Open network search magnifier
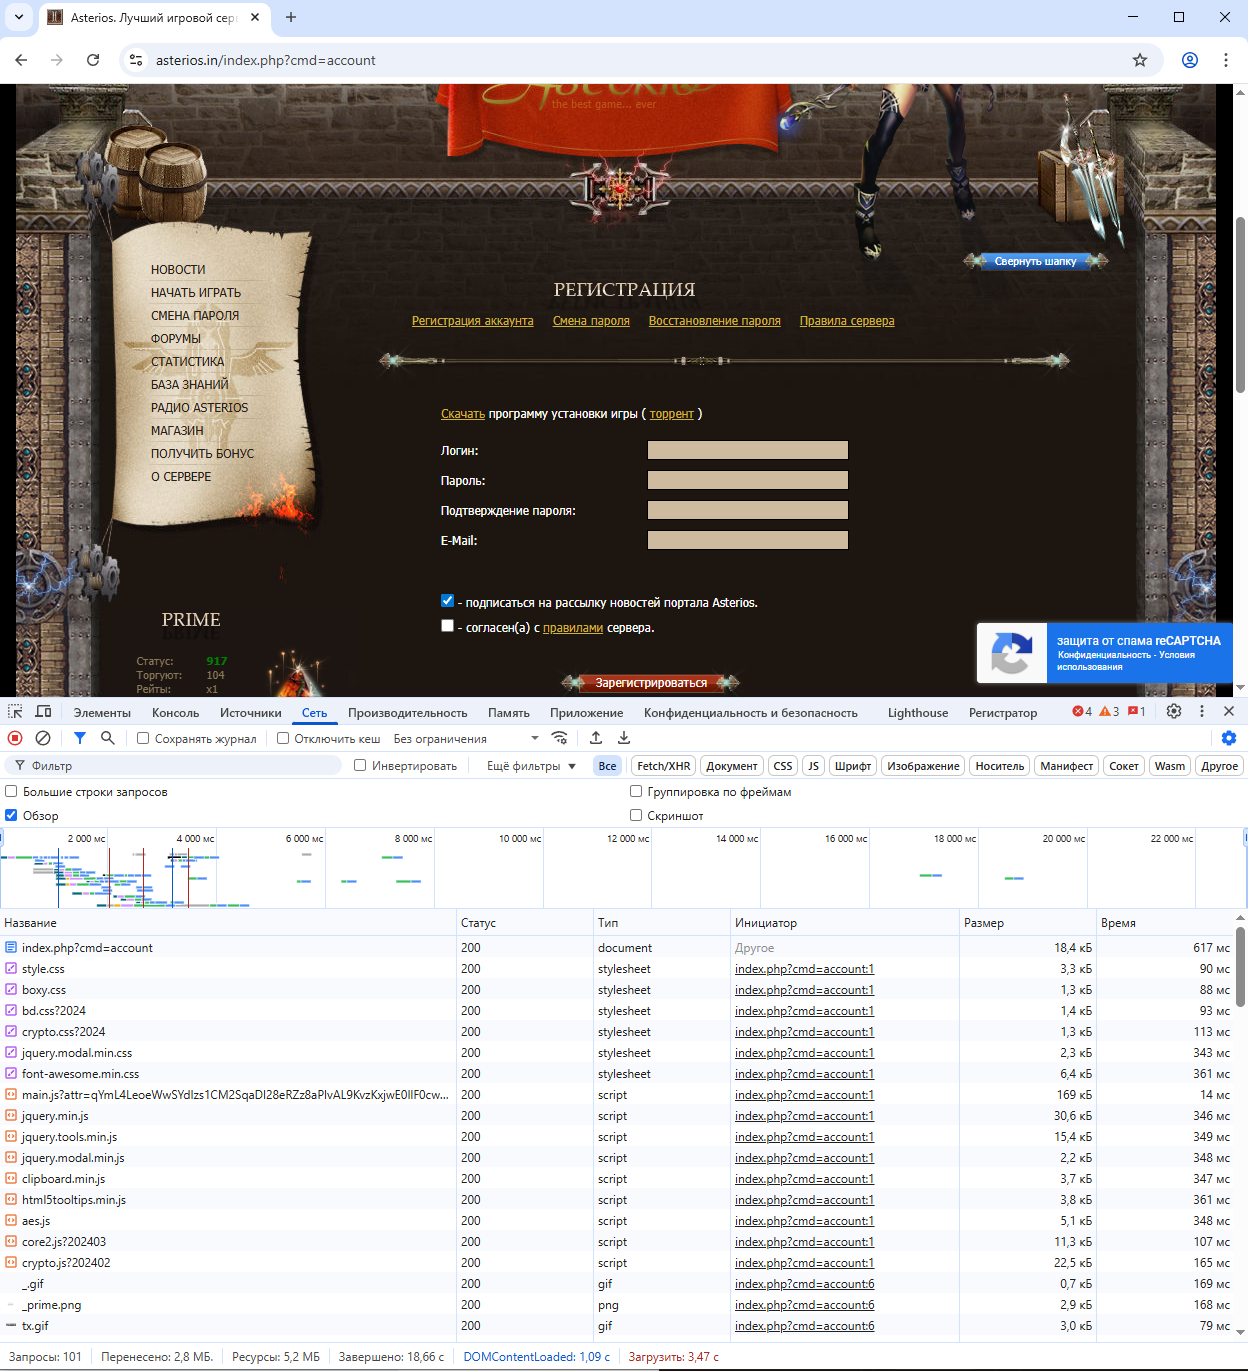Image resolution: width=1248 pixels, height=1371 pixels. pyautogui.click(x=108, y=738)
